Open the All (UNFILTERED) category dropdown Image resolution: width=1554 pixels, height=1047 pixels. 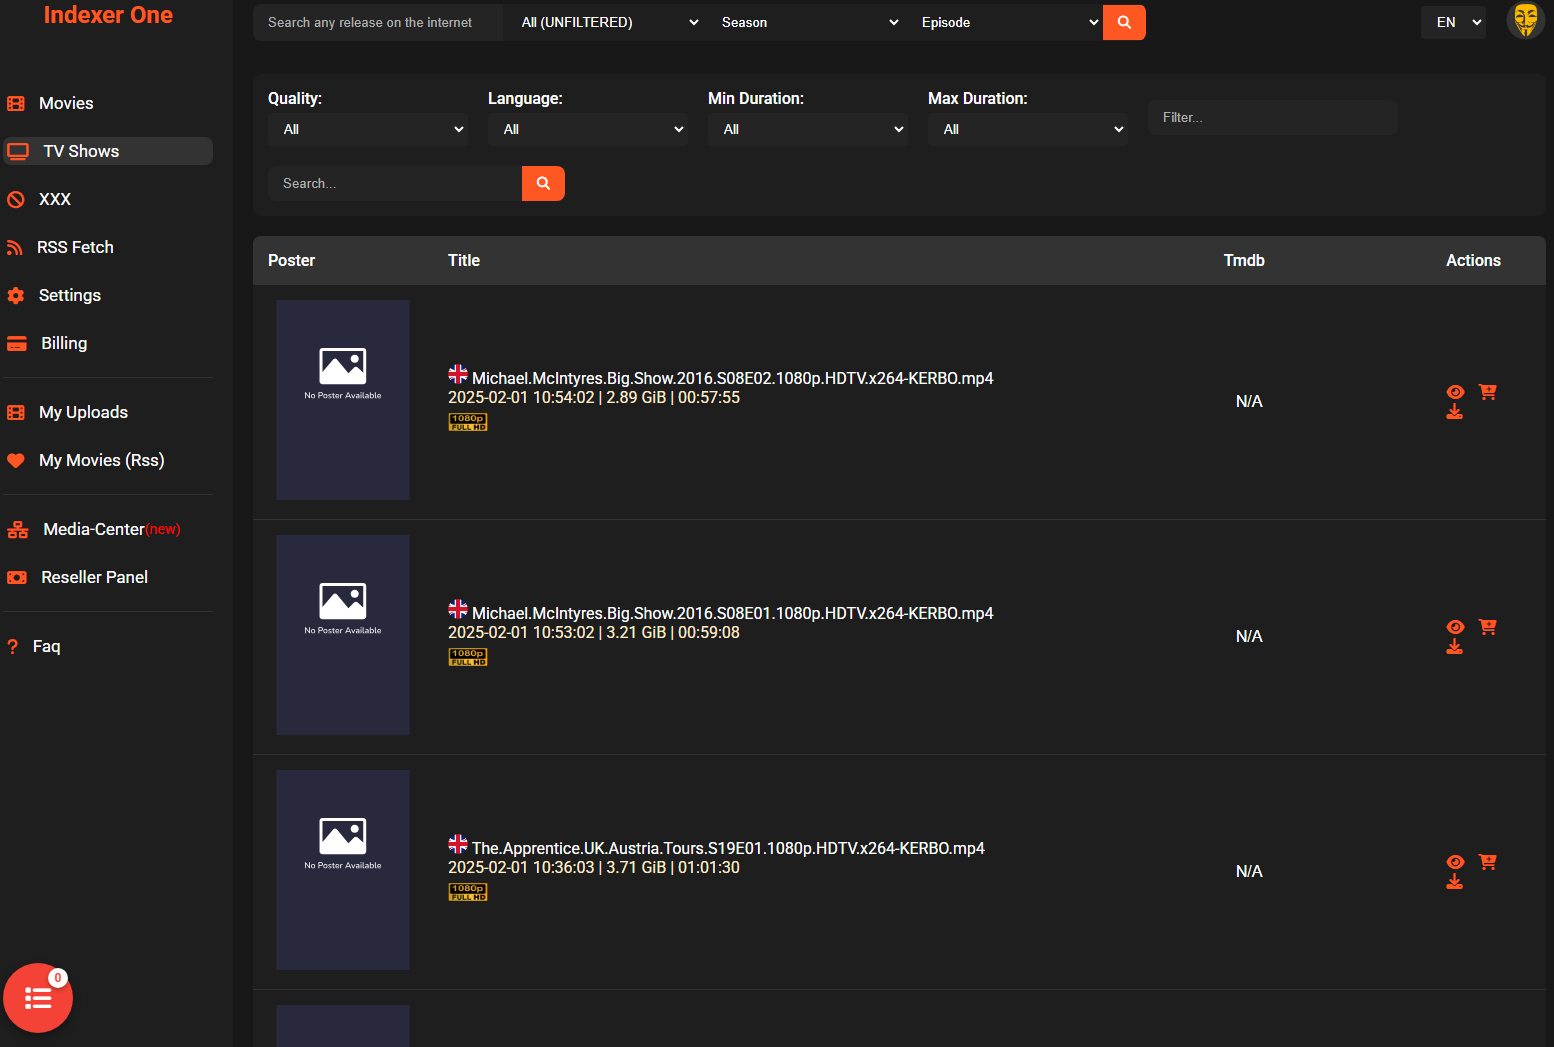pos(609,22)
